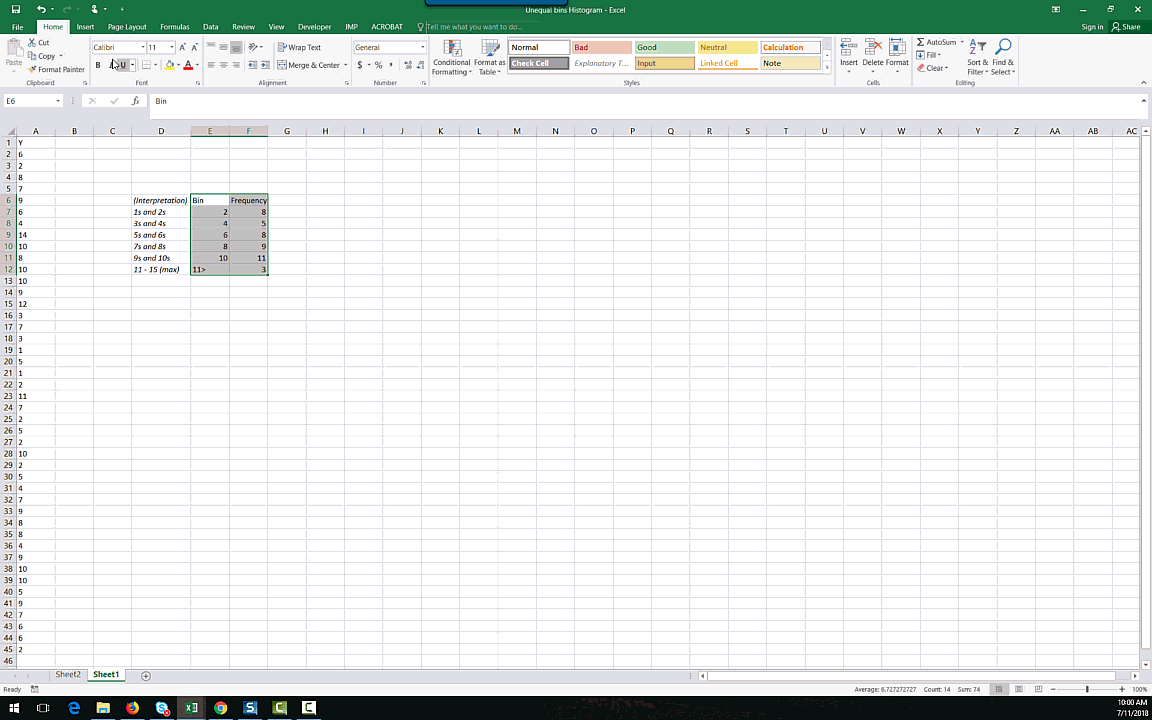Open the File tab
The width and height of the screenshot is (1152, 720).
(18, 26)
